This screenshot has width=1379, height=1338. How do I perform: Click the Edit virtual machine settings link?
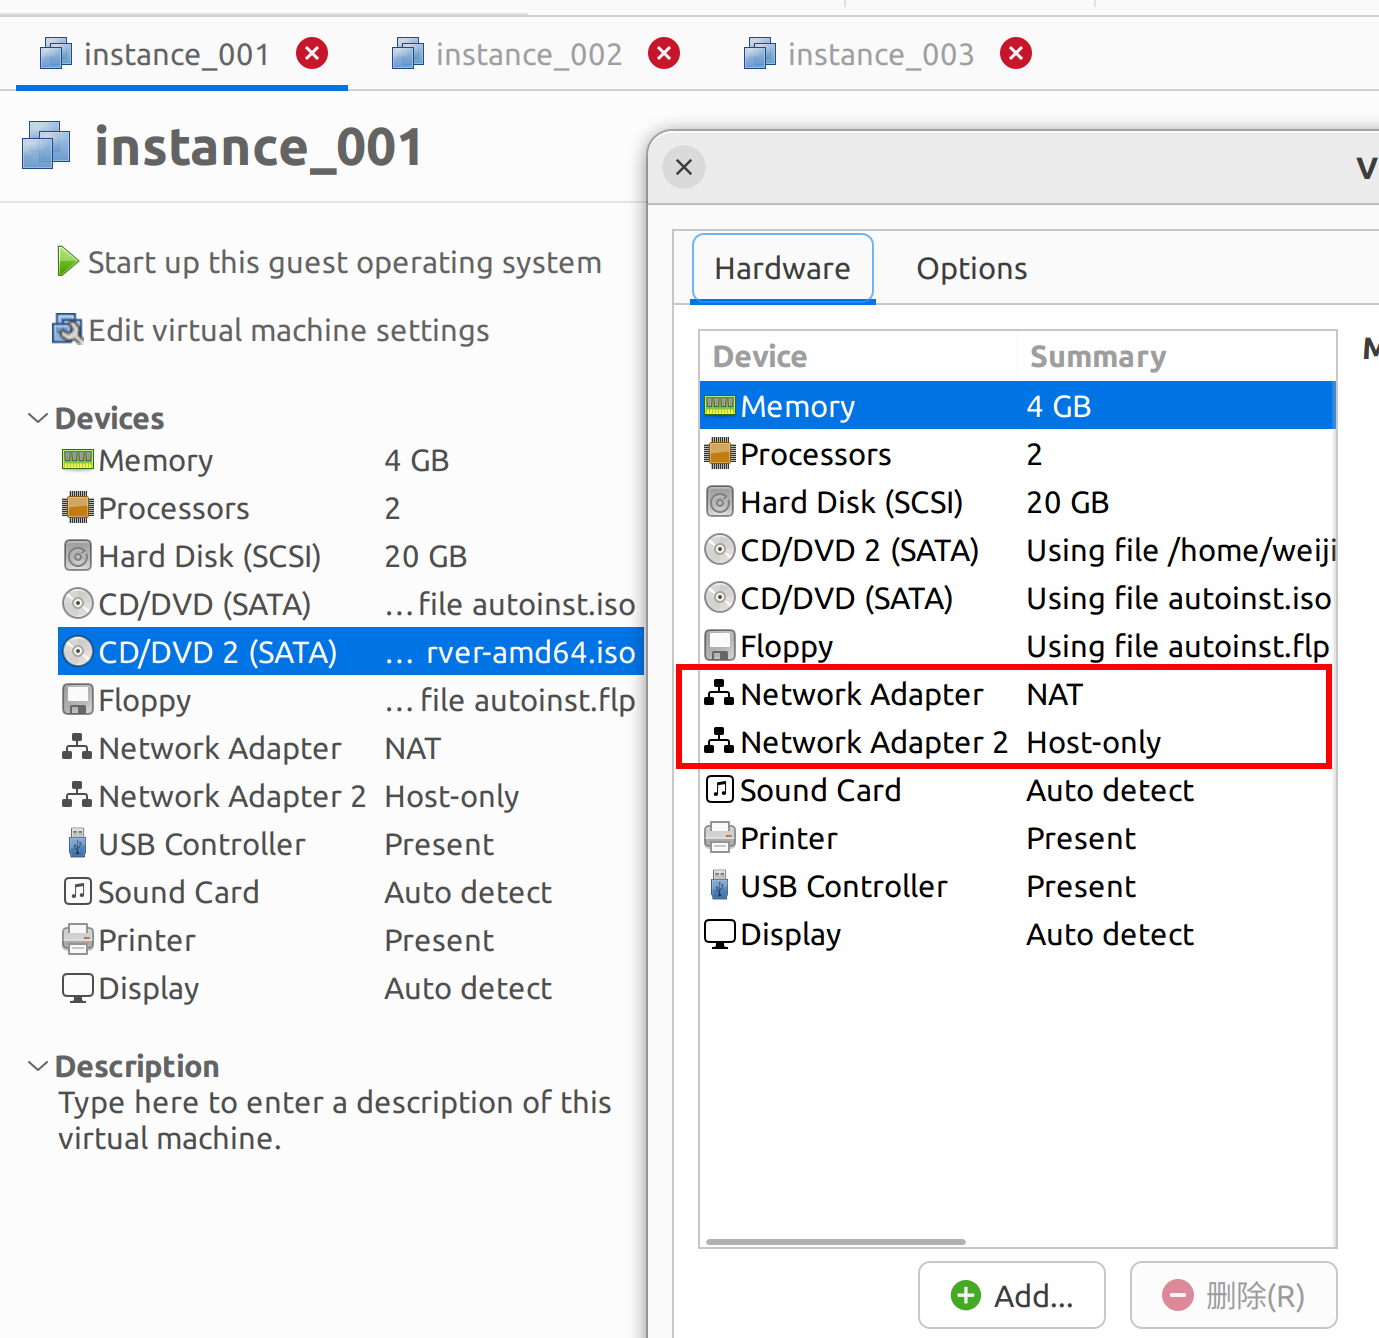[x=288, y=331]
